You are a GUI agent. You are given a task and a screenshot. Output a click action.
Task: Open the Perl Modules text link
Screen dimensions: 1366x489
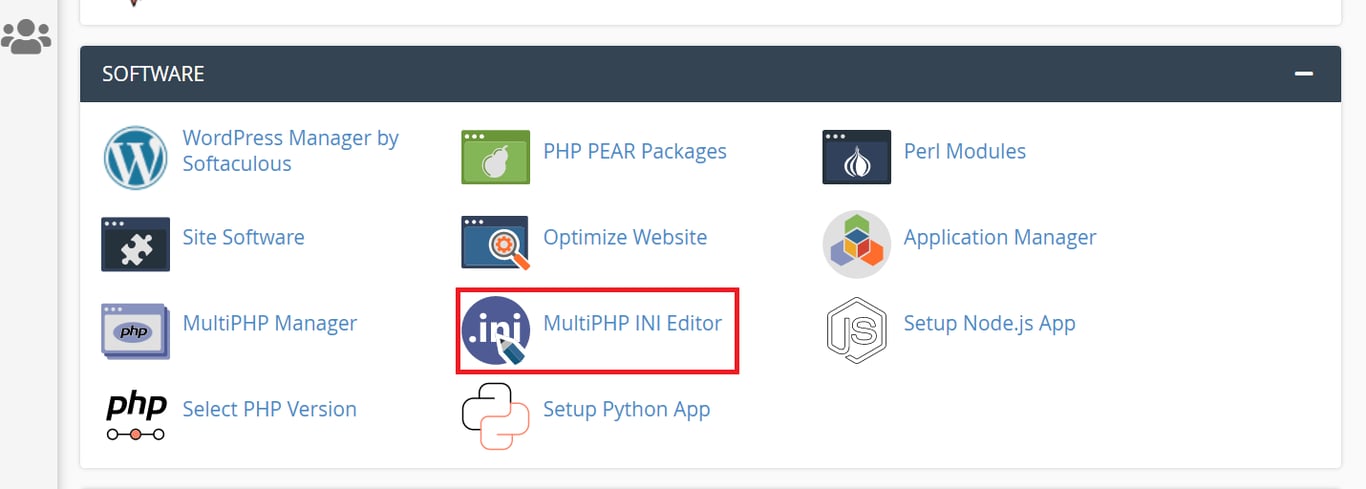click(x=964, y=151)
